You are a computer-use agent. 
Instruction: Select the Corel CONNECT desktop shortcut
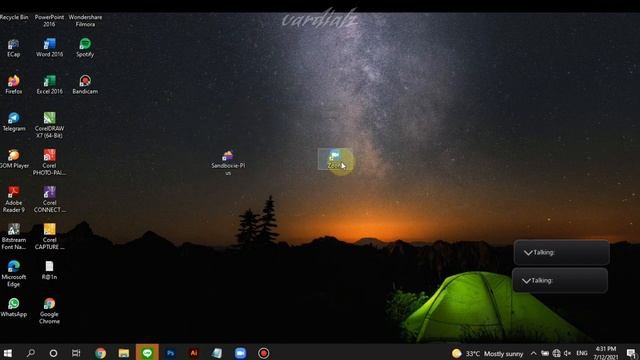tap(49, 200)
